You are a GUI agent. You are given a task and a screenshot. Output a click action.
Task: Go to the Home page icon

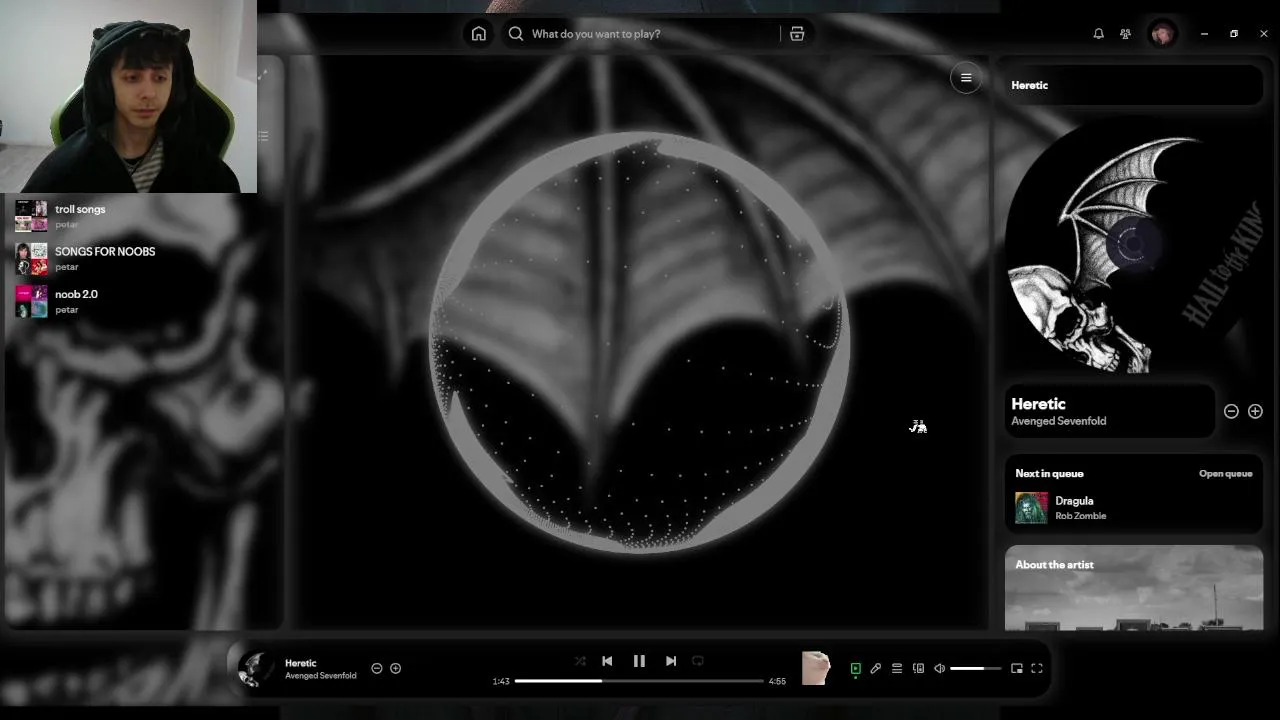click(x=479, y=34)
